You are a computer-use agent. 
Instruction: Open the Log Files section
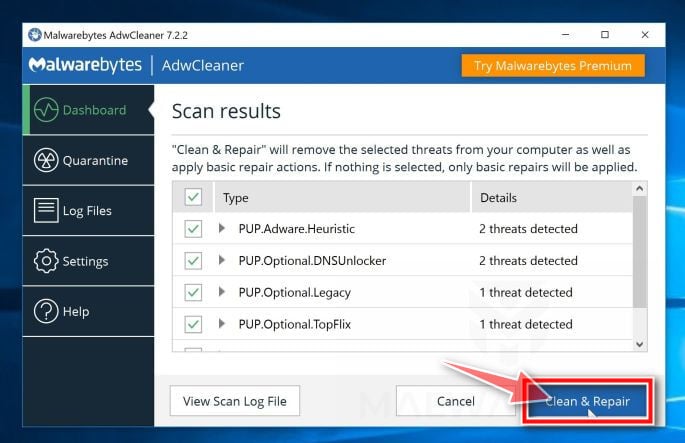click(x=88, y=211)
